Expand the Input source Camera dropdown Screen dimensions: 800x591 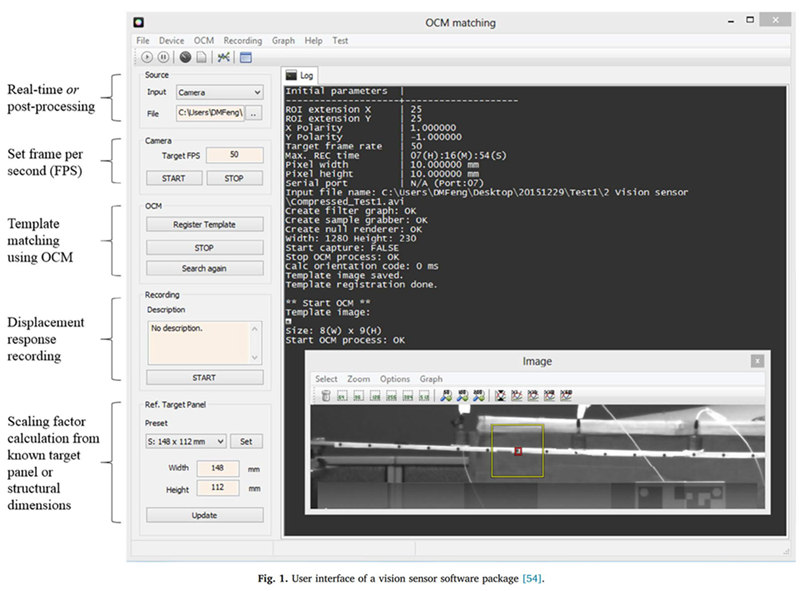pyautogui.click(x=220, y=92)
